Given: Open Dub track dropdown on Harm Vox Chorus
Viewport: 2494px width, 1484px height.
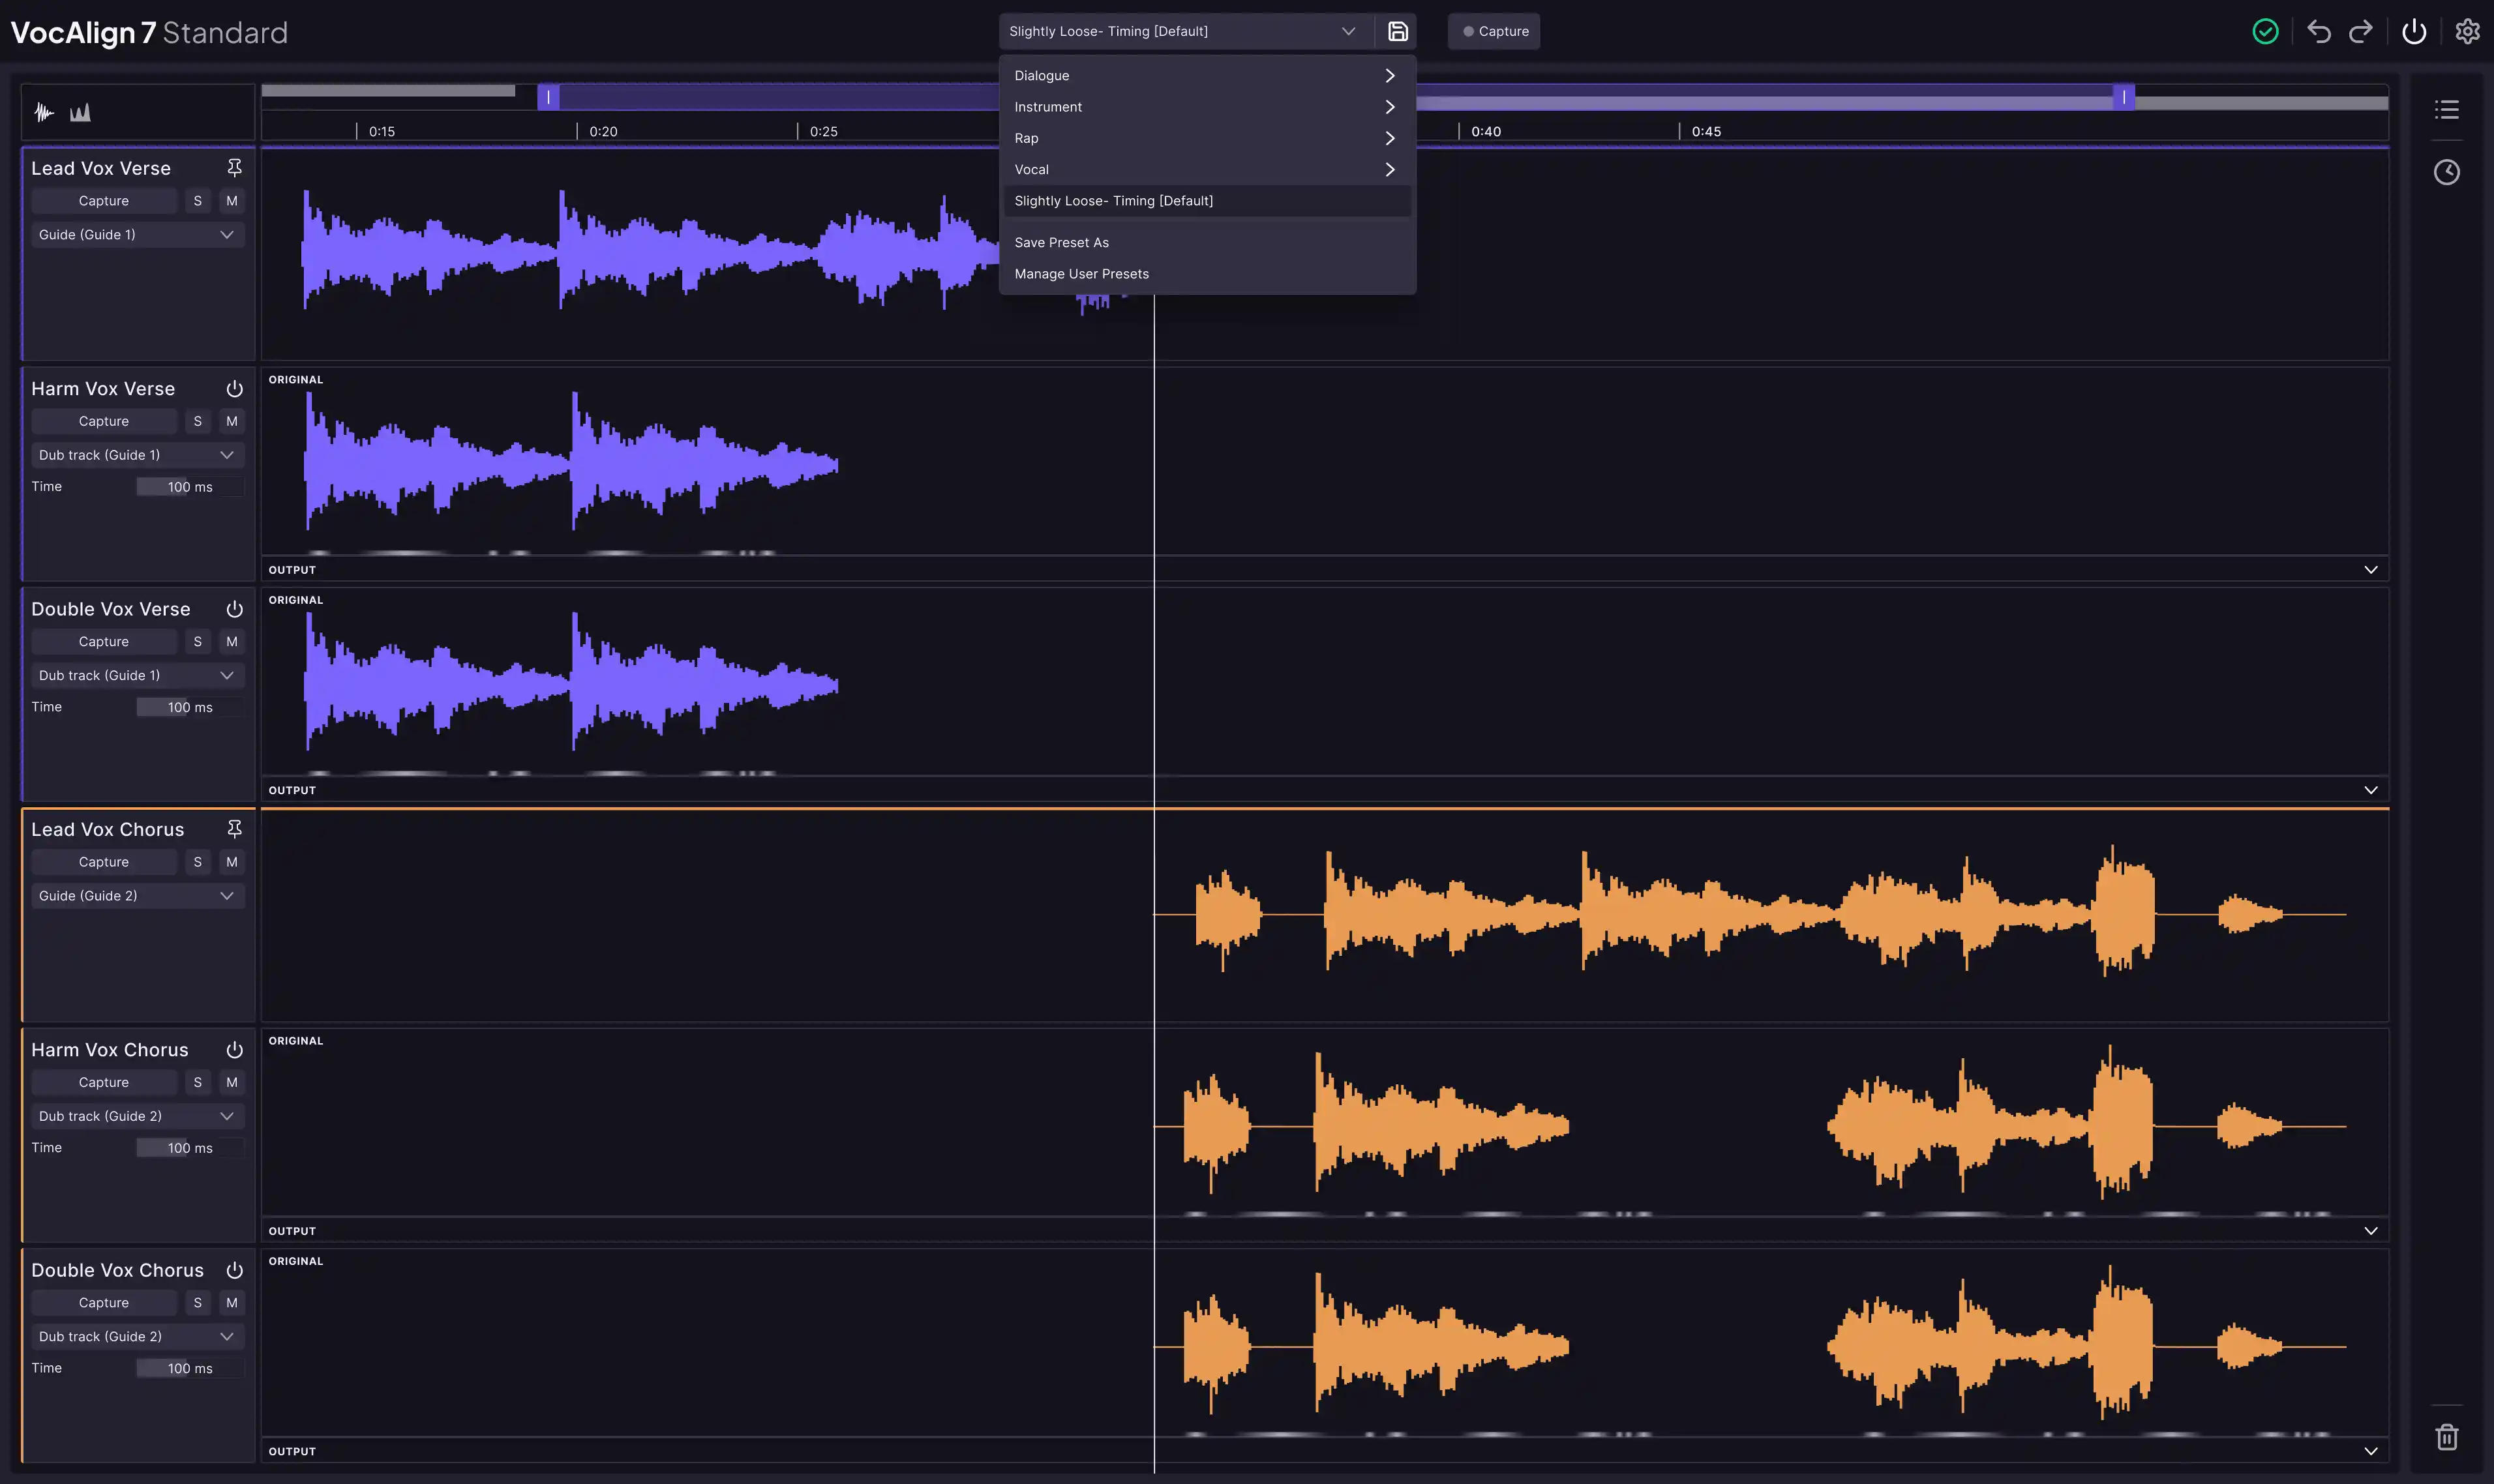Looking at the screenshot, I should 138,1116.
